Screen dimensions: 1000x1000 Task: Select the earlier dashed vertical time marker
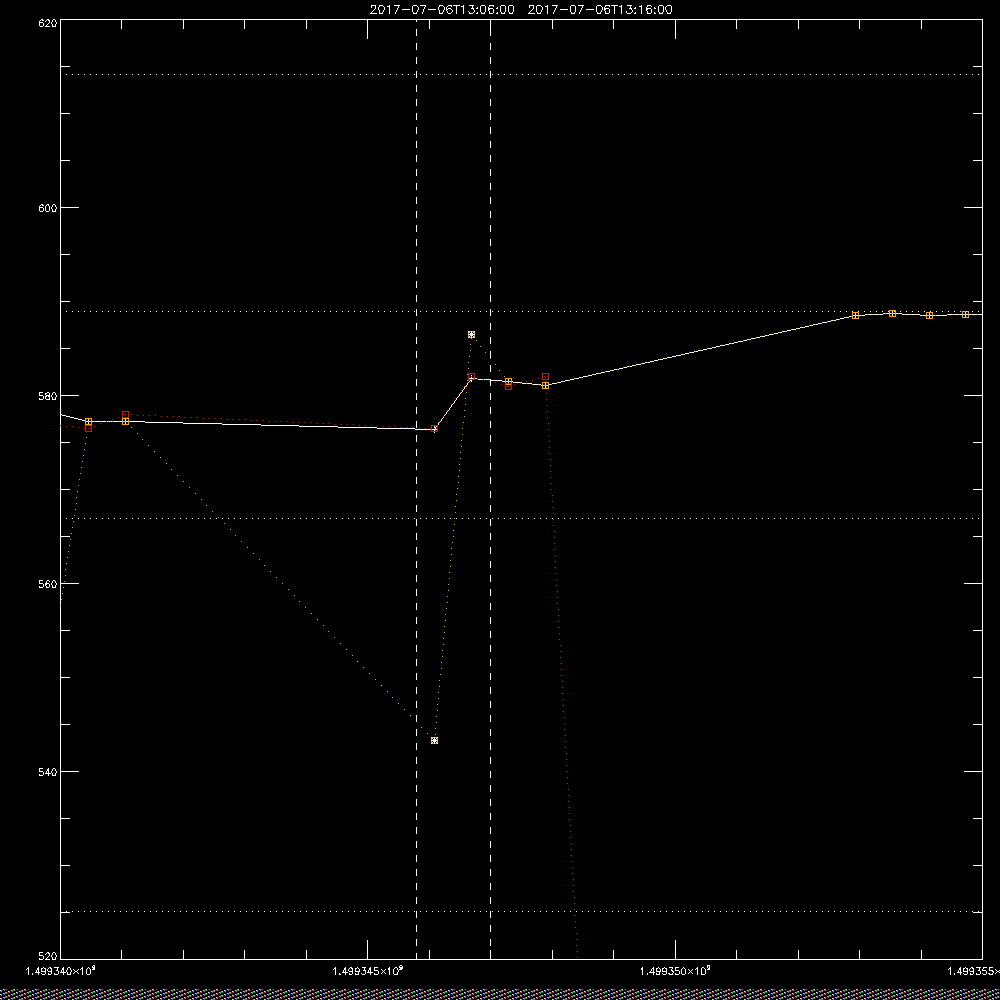[416, 489]
